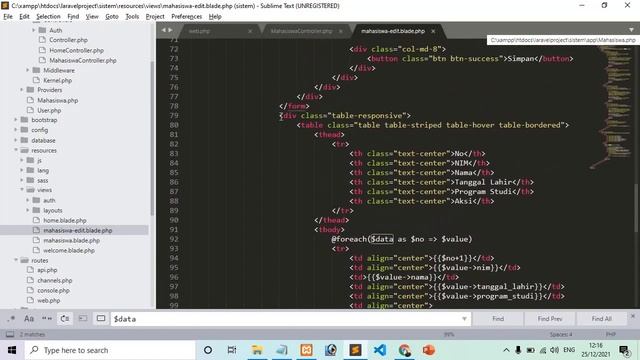Expand the Providers folder
The width and height of the screenshot is (640, 360).
(x=21, y=90)
